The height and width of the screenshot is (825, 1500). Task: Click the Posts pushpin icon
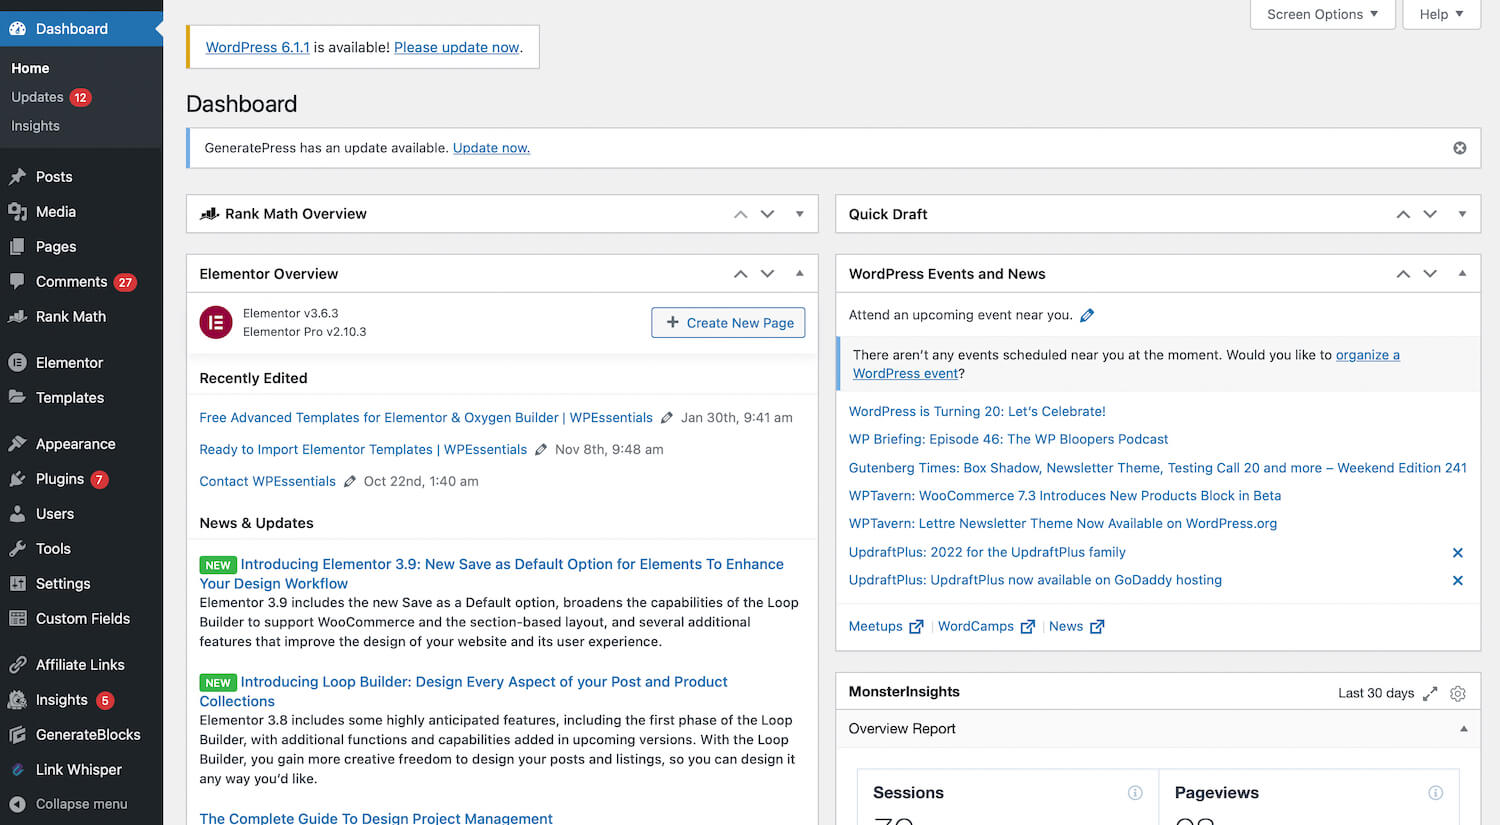(18, 177)
